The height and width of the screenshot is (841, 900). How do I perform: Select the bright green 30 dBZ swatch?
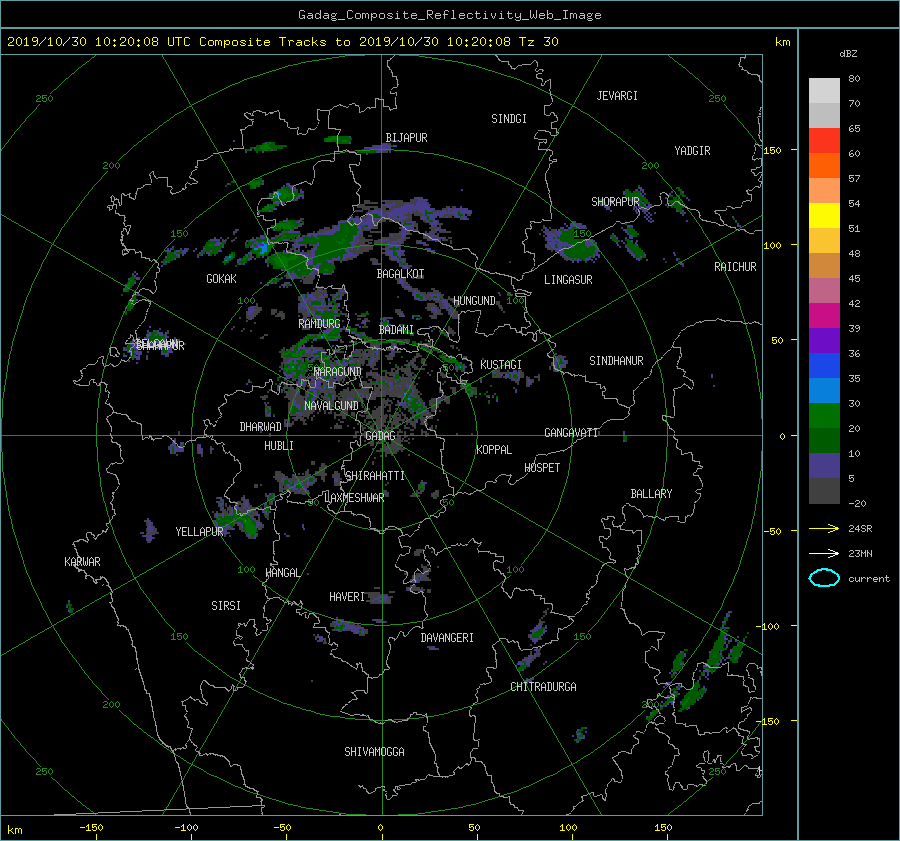coord(824,415)
